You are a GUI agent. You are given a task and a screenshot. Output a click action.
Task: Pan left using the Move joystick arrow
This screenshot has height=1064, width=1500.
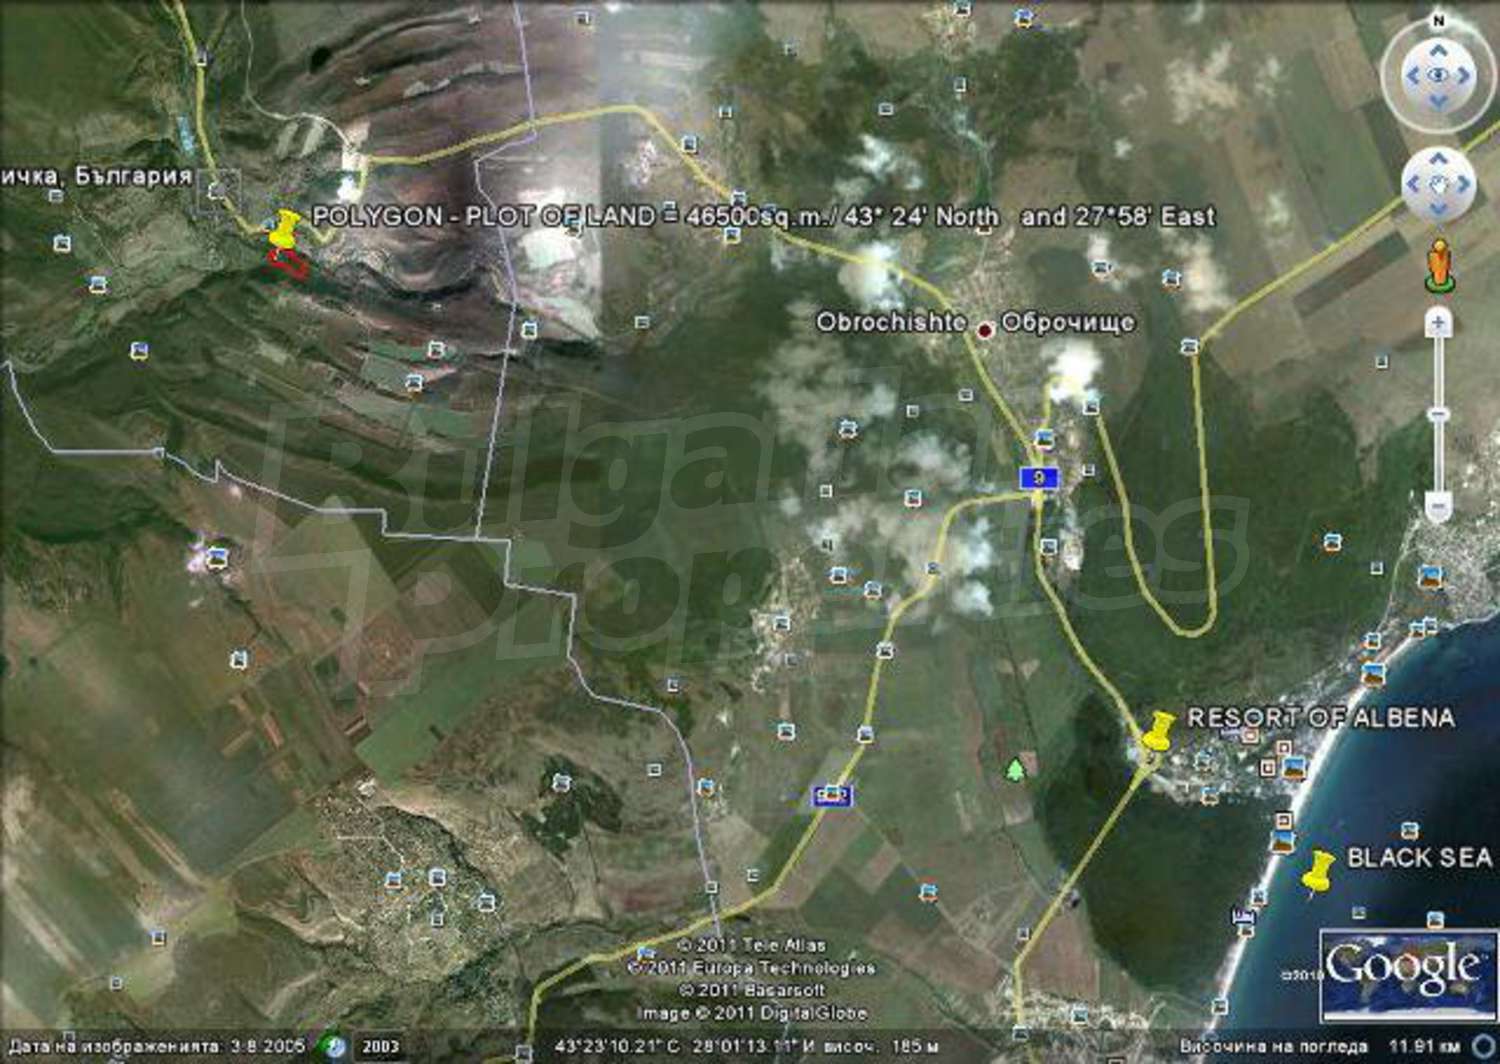(x=1412, y=185)
